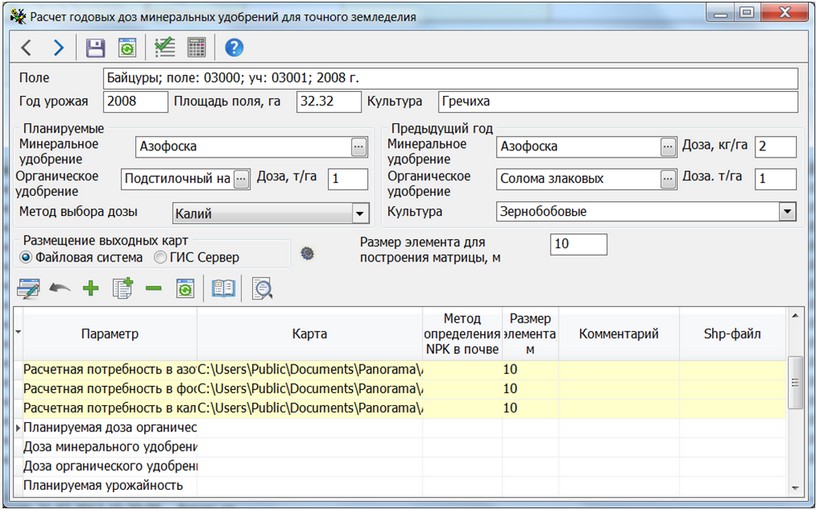The width and height of the screenshot is (817, 510).
Task: Add a row with green plus icon
Action: (91, 289)
